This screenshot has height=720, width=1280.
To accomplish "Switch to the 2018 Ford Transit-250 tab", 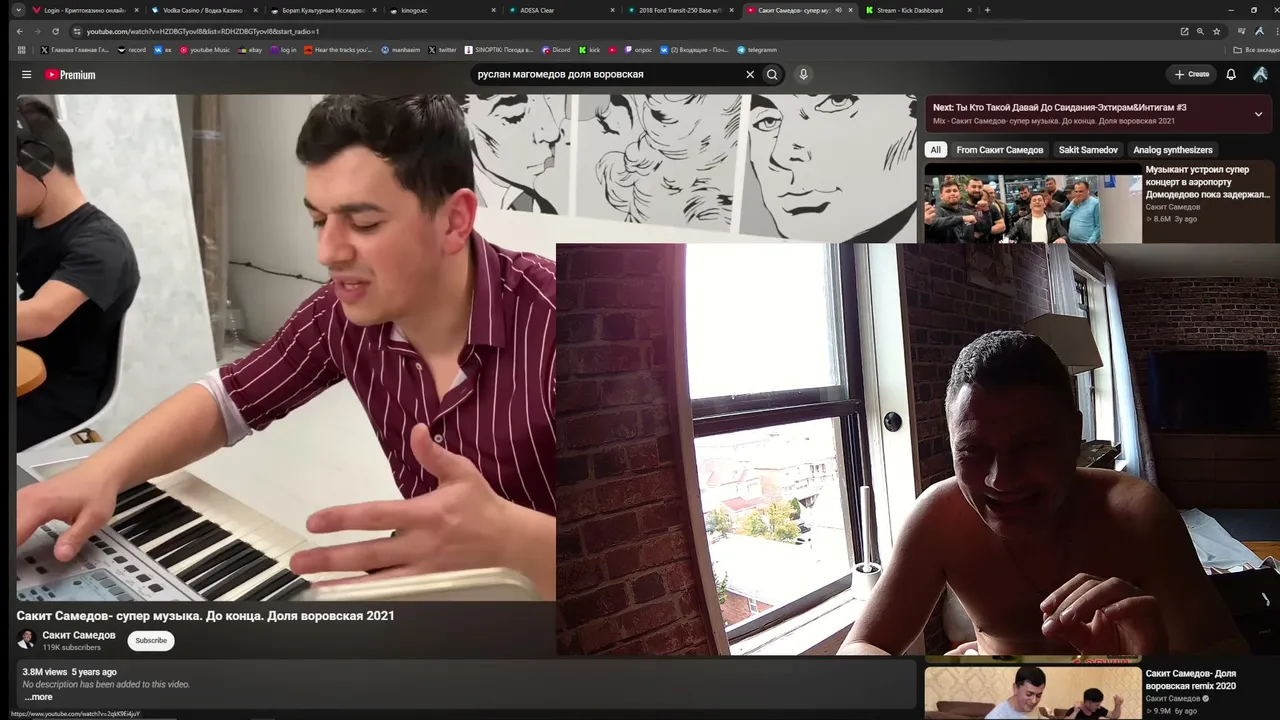I will (680, 10).
